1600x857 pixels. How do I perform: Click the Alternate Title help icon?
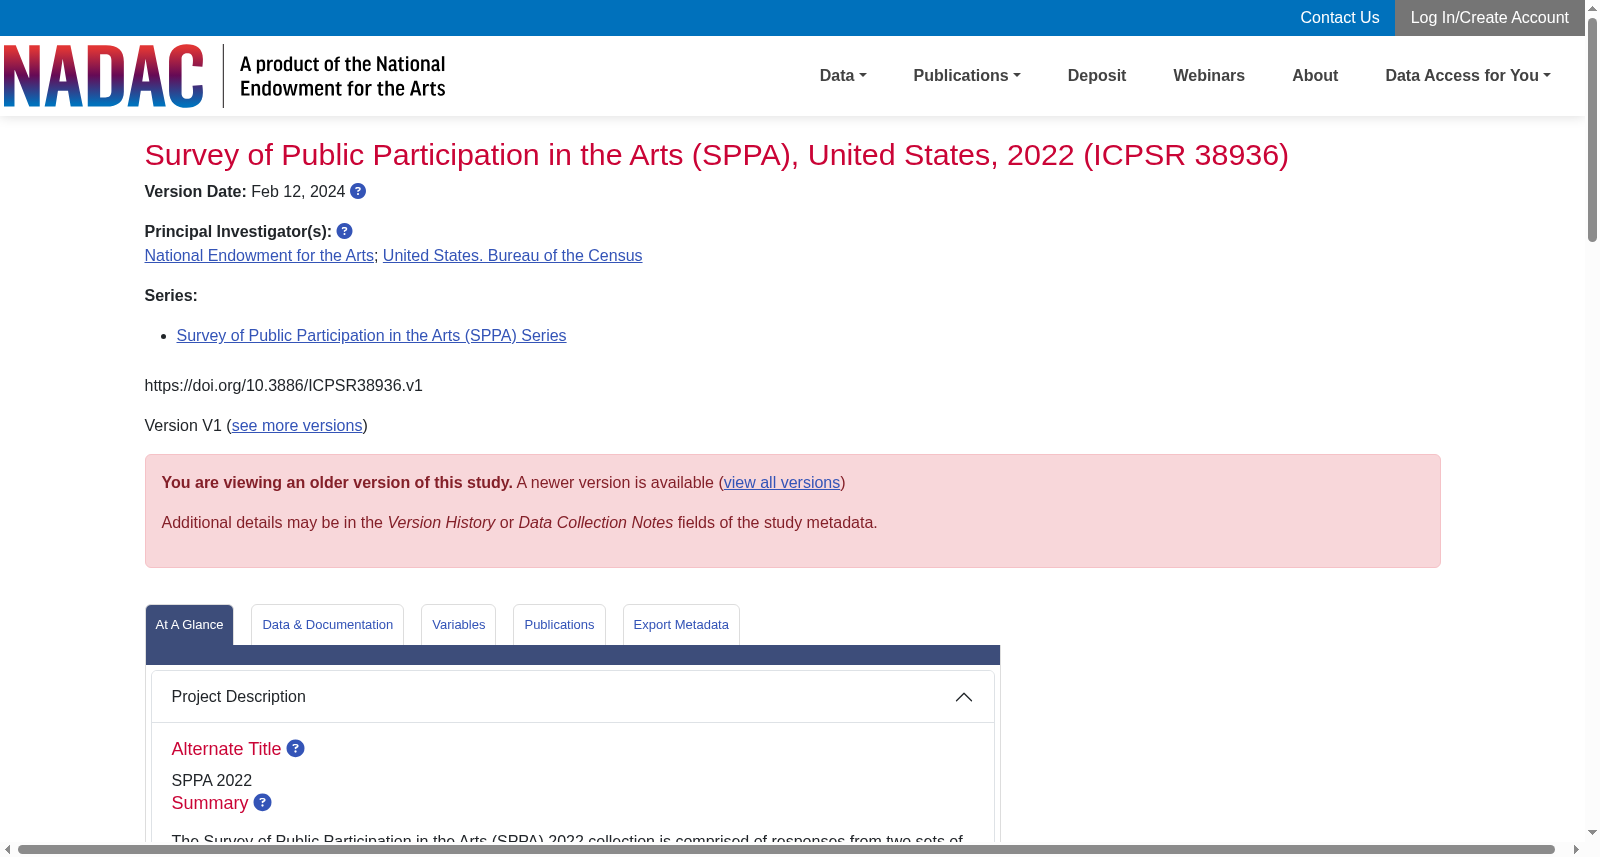click(x=296, y=748)
